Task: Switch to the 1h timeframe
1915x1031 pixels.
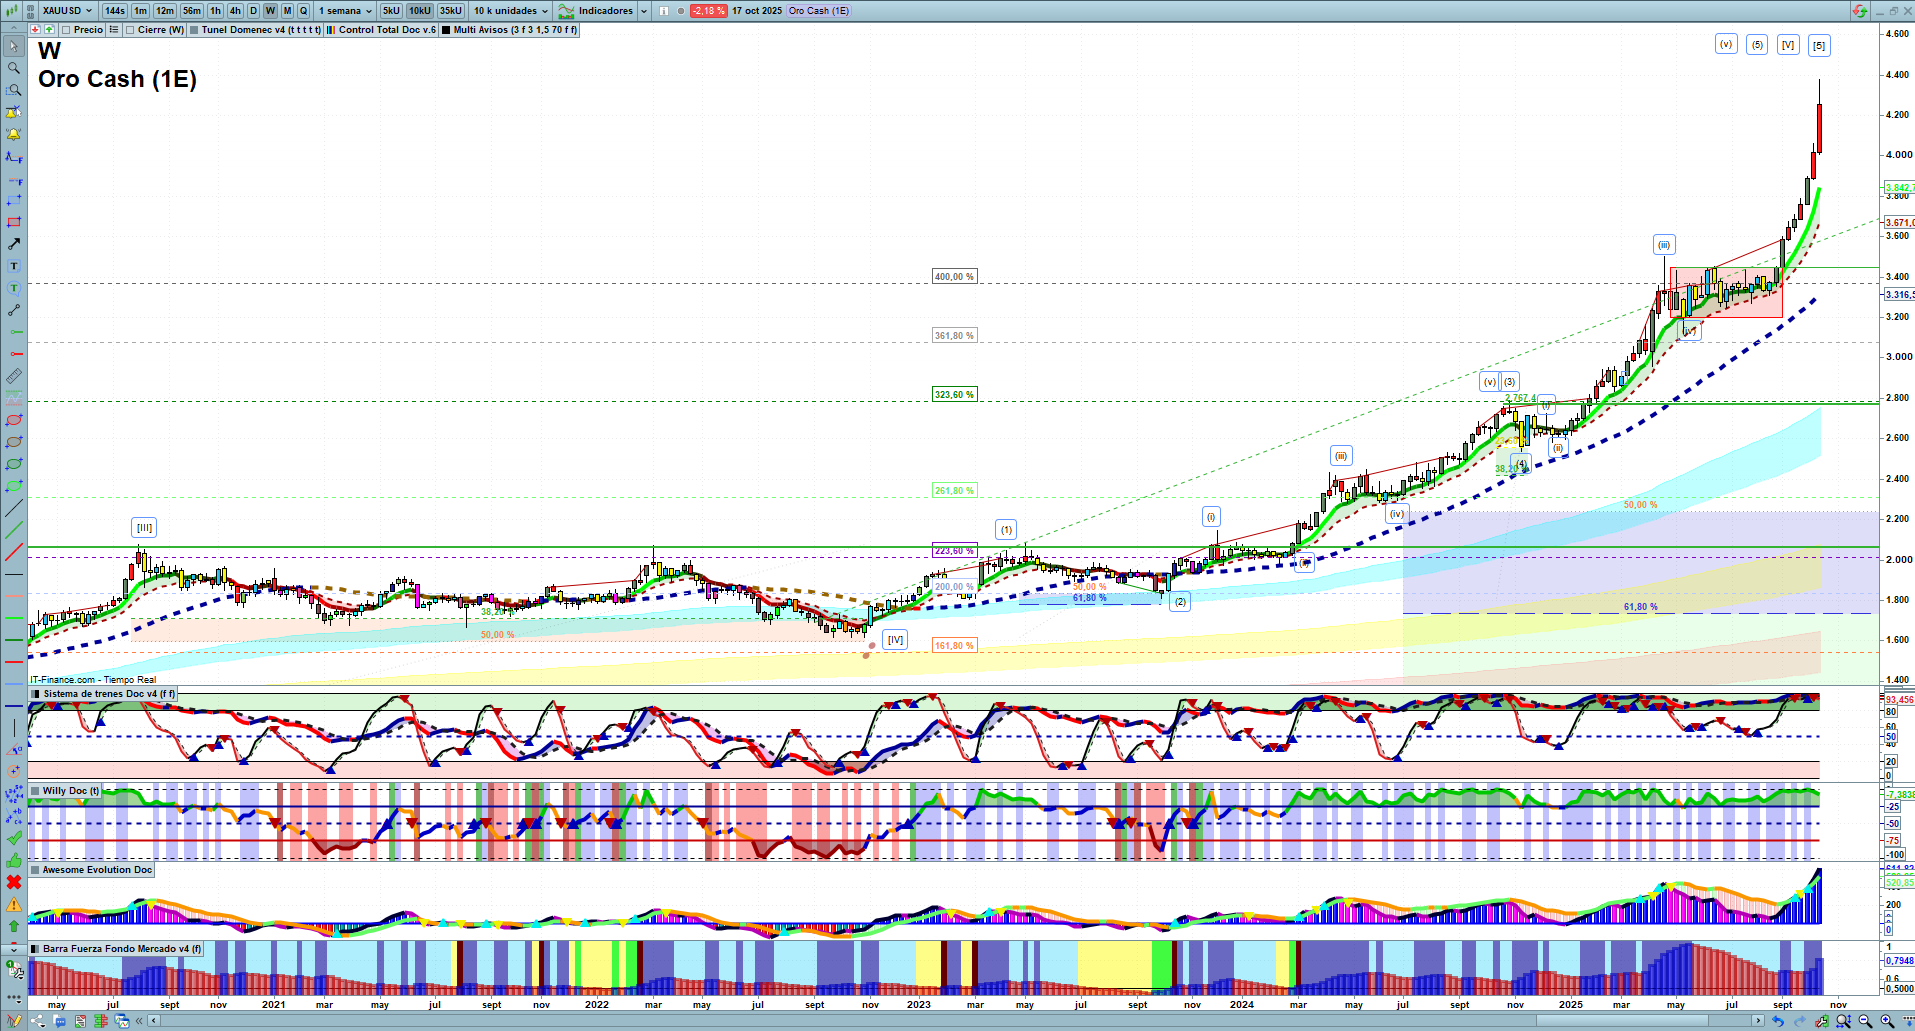Action: 215,11
